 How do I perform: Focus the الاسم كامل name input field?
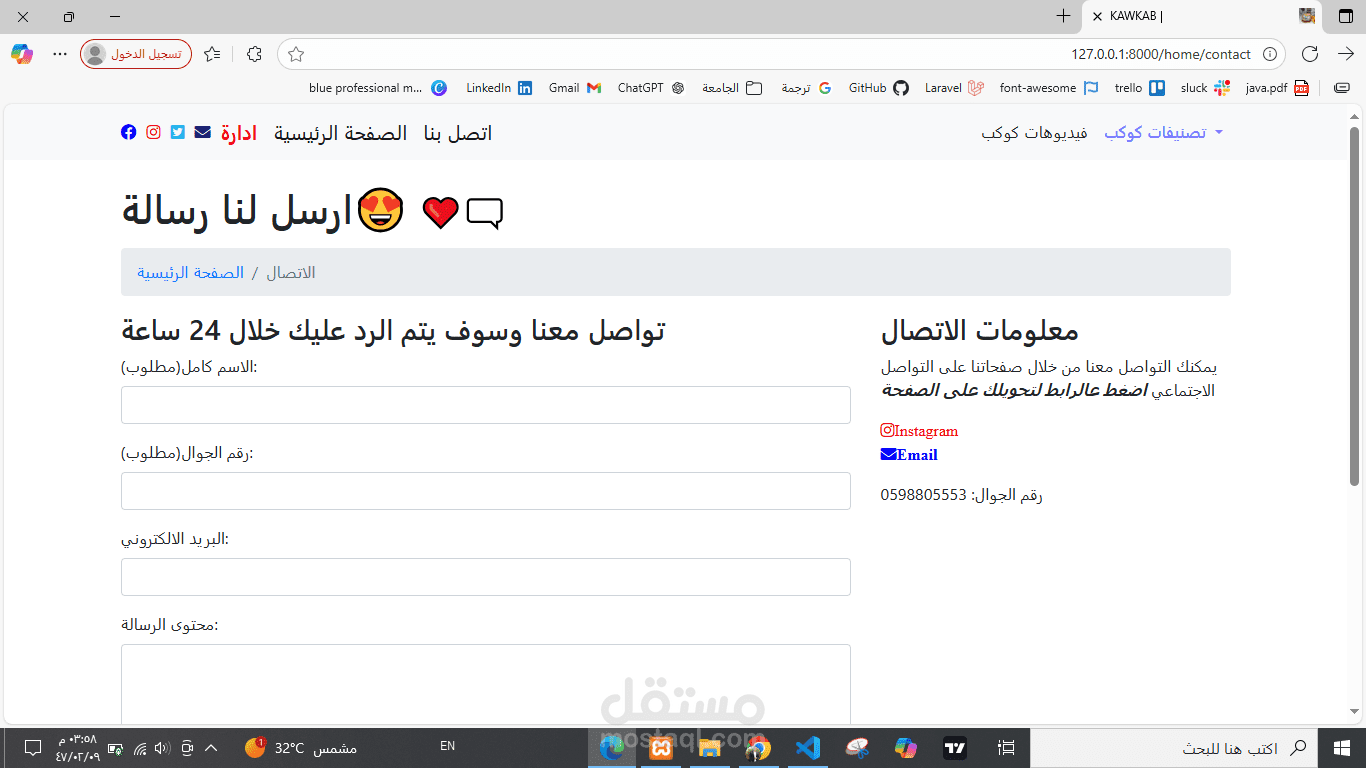pos(486,405)
